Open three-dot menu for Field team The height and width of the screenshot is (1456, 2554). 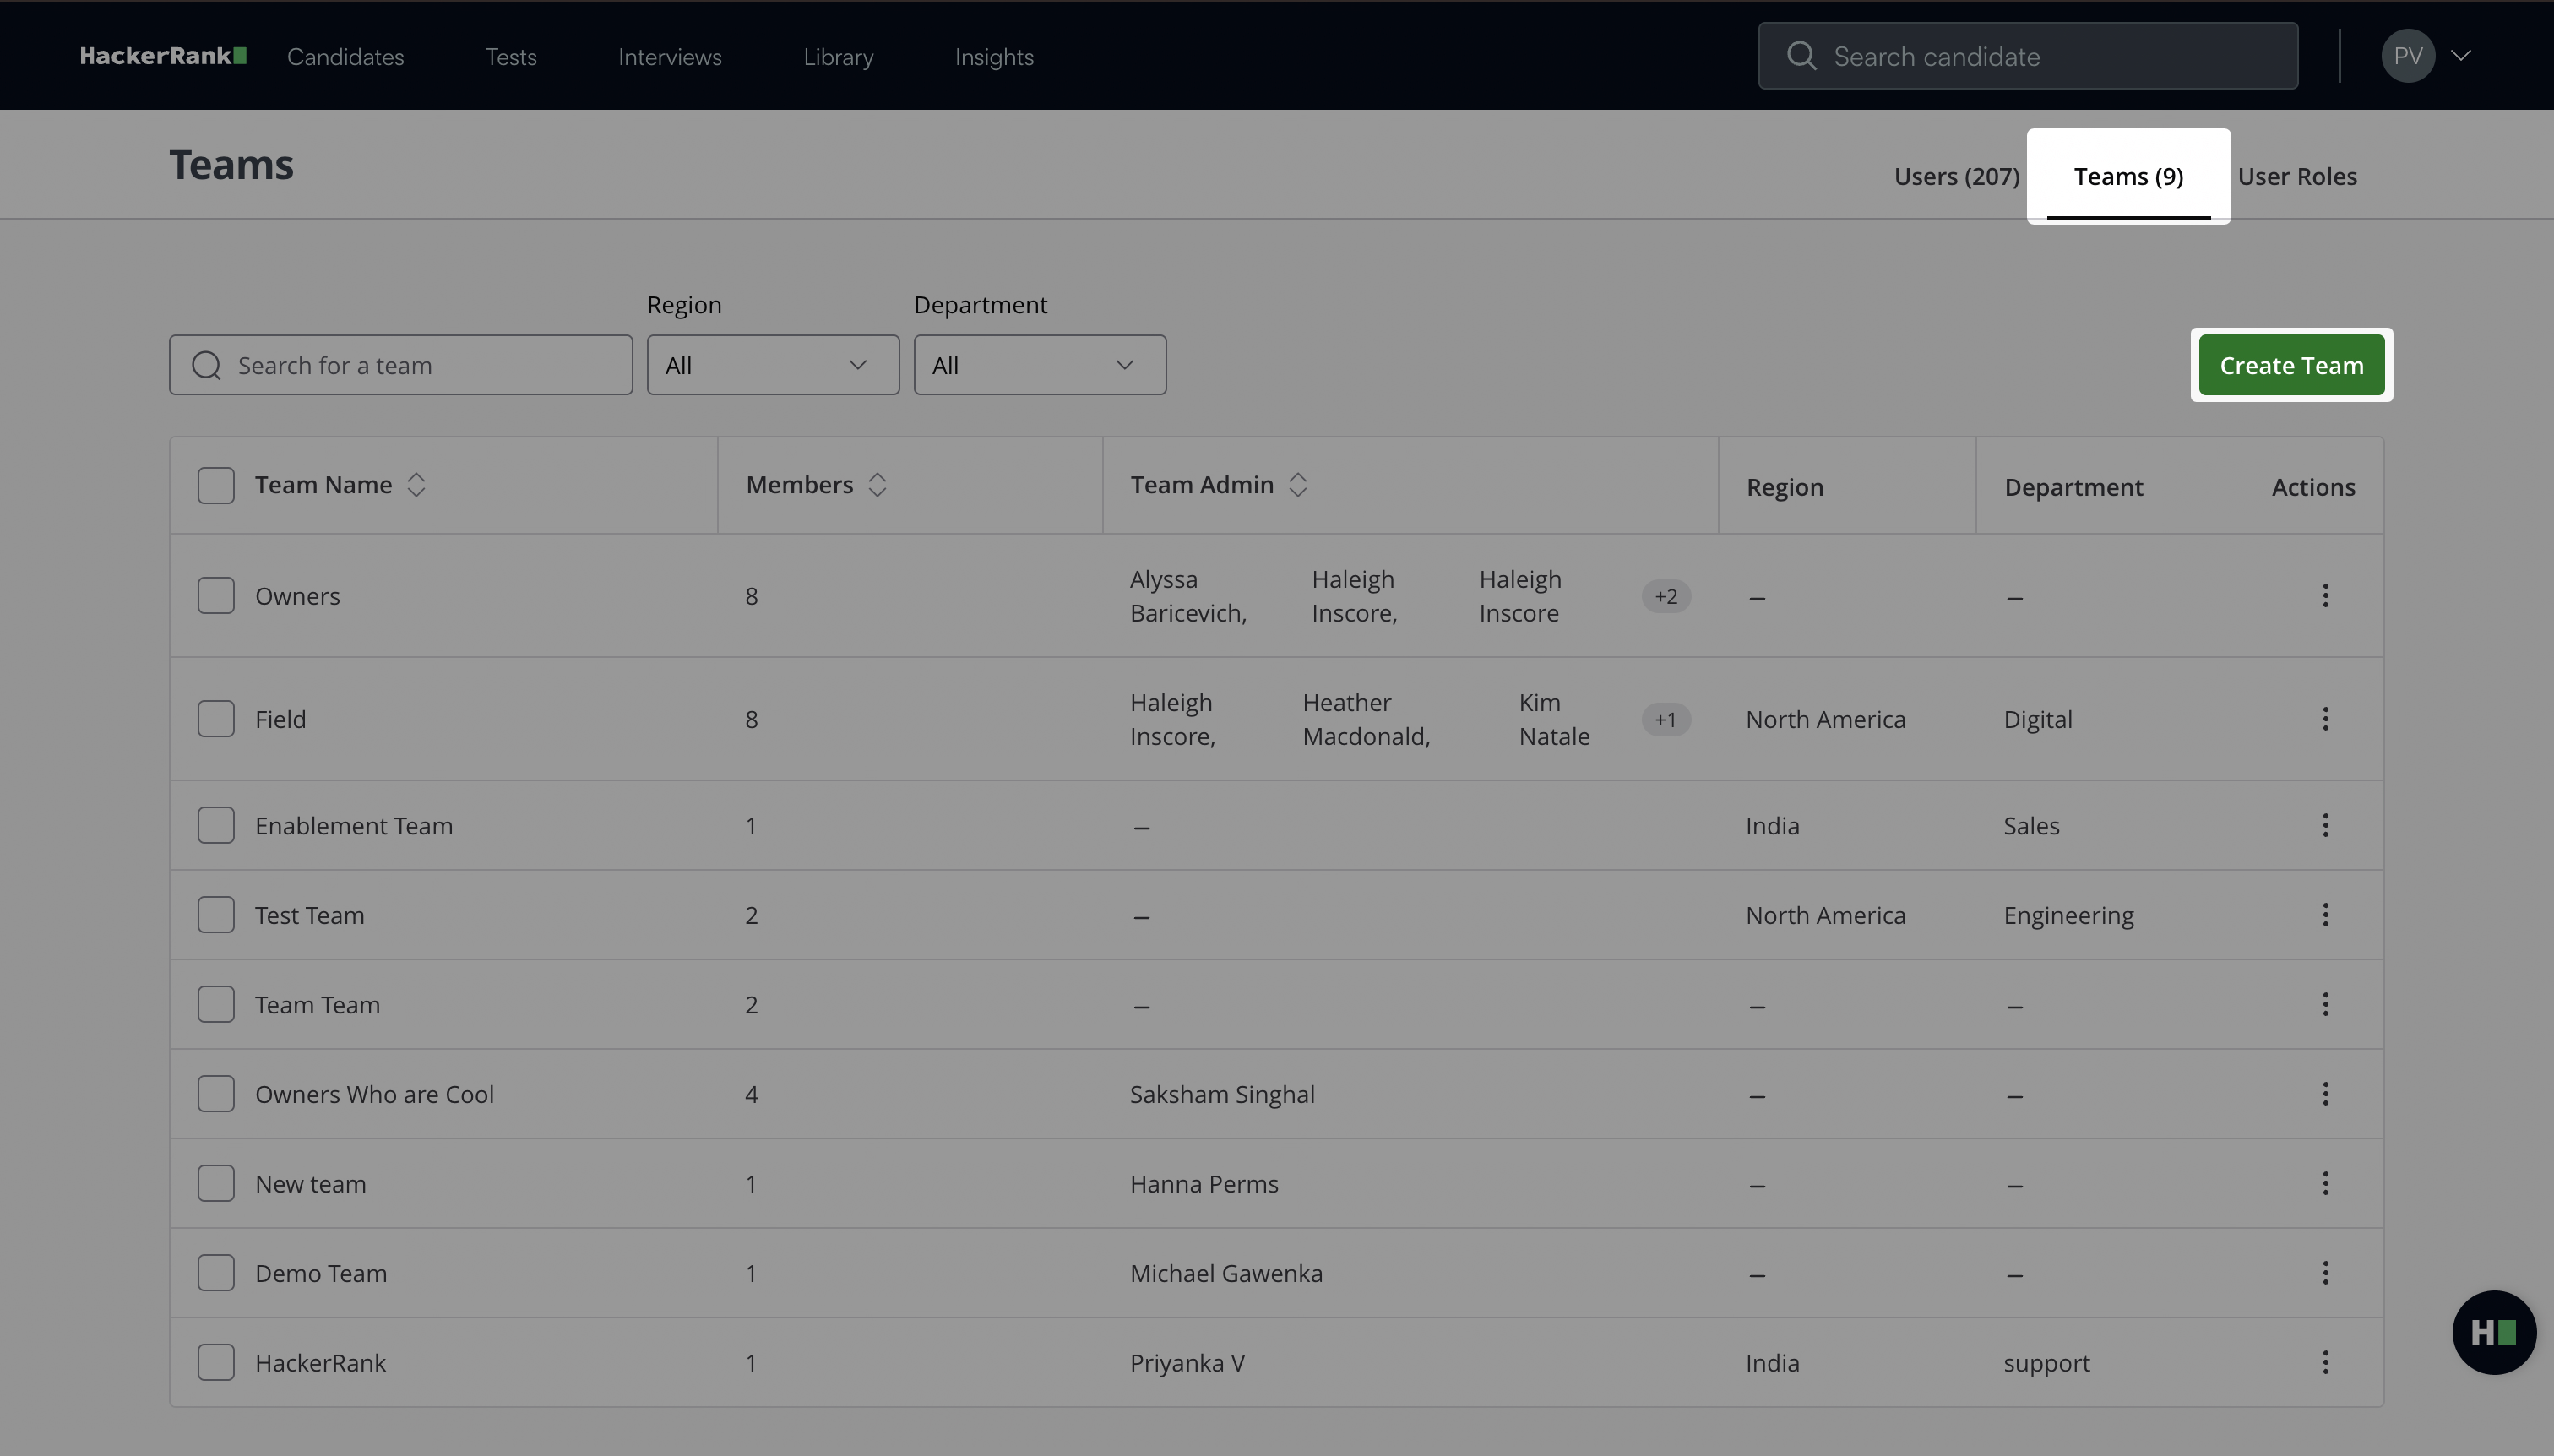coord(2325,719)
